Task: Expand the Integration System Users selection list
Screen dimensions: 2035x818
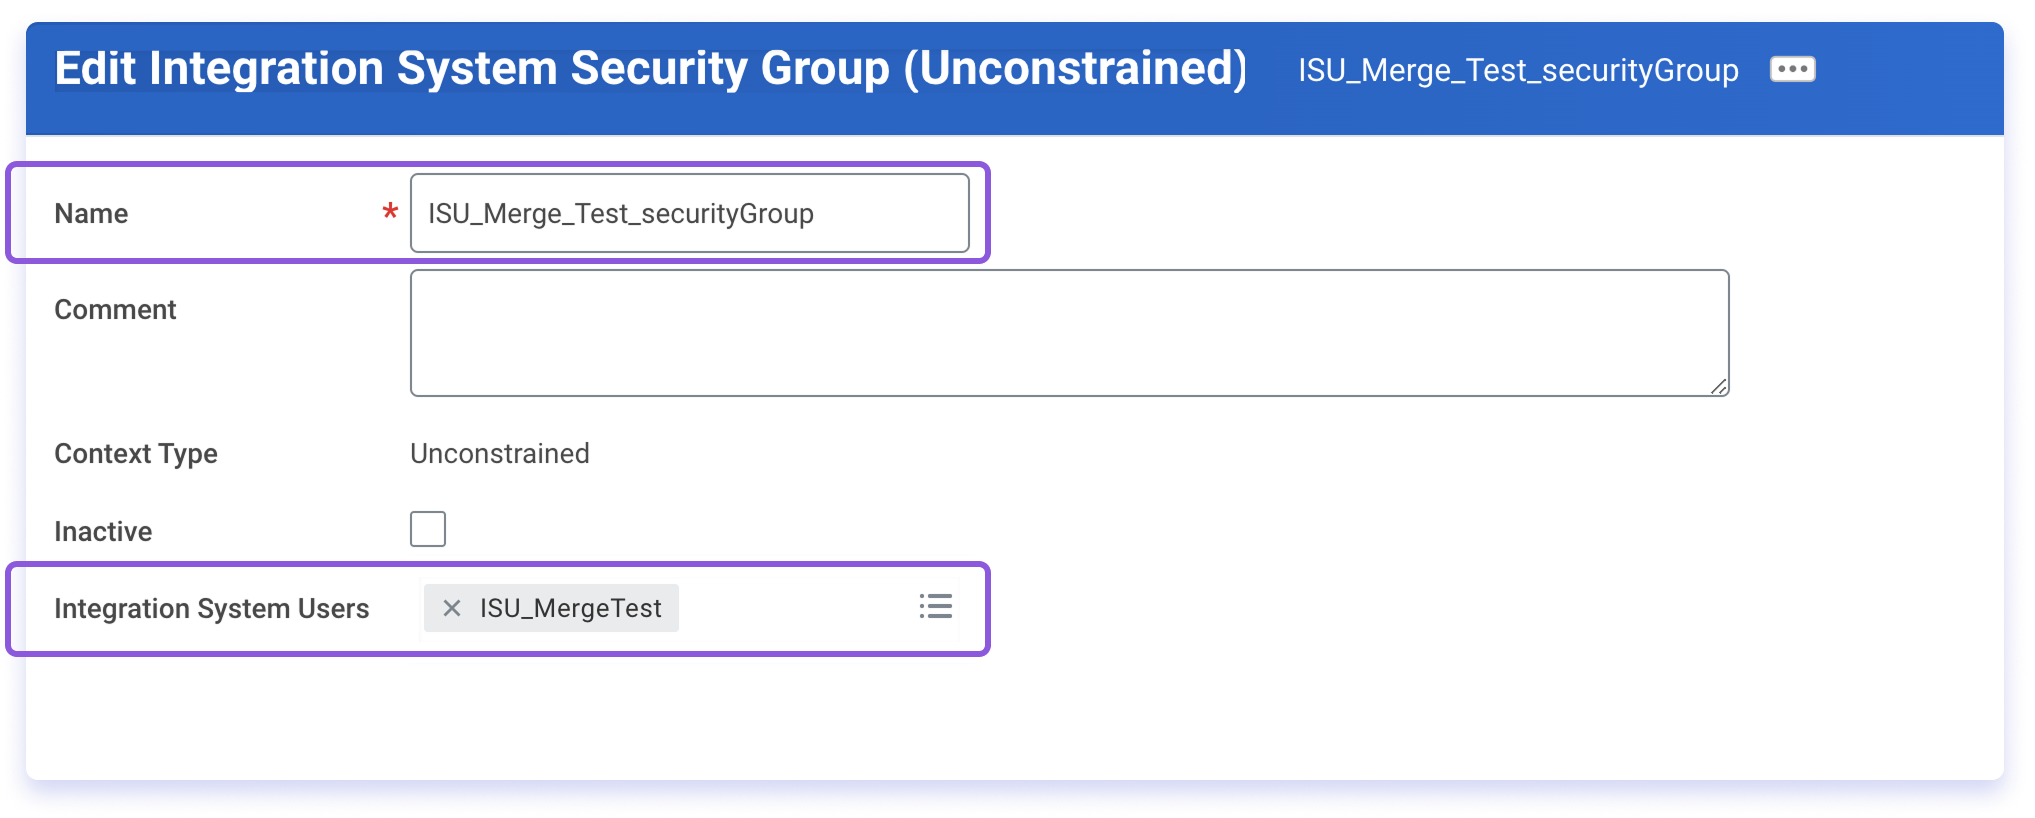Action: (x=936, y=607)
